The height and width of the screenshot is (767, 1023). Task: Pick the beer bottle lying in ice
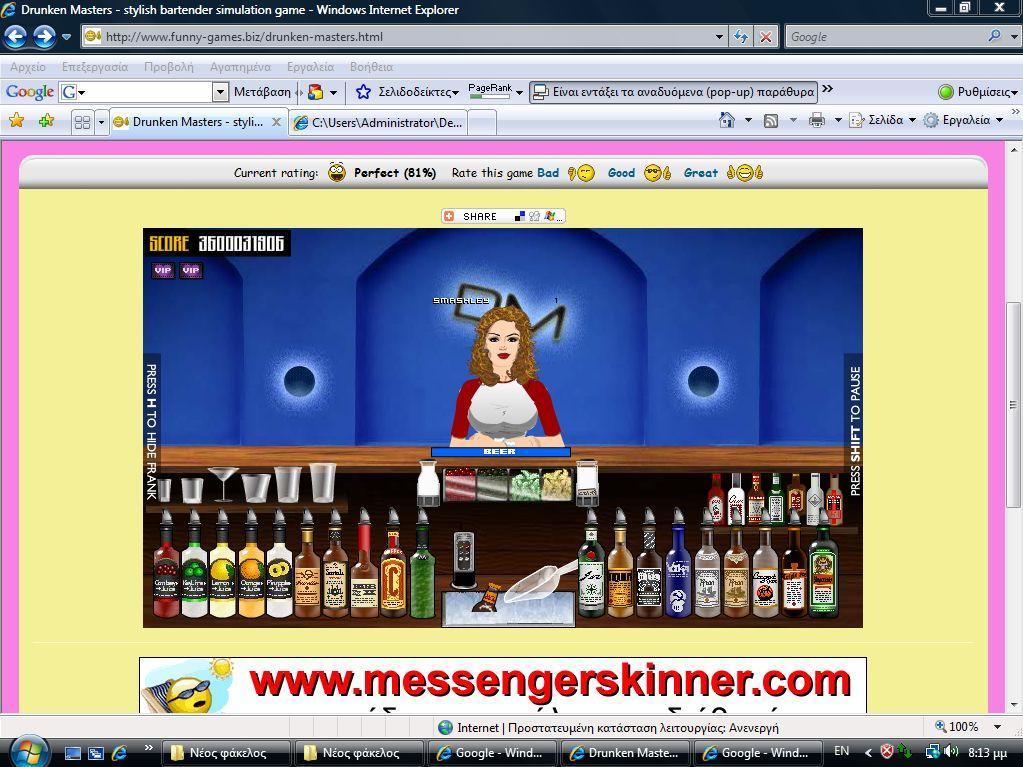[x=487, y=597]
